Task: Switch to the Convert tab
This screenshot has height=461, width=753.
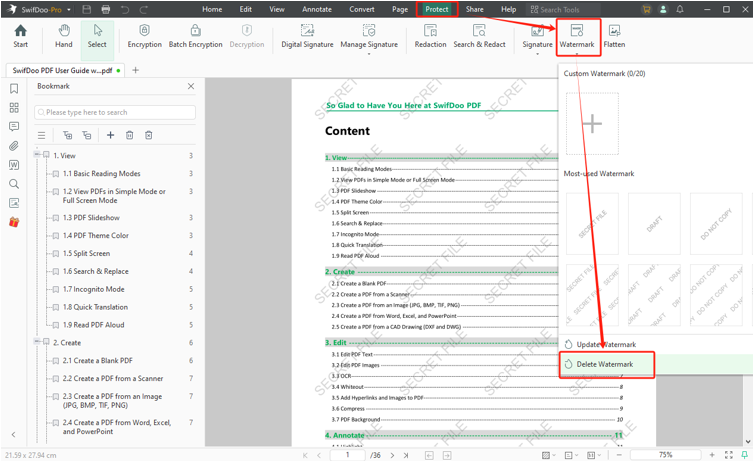Action: pos(362,9)
